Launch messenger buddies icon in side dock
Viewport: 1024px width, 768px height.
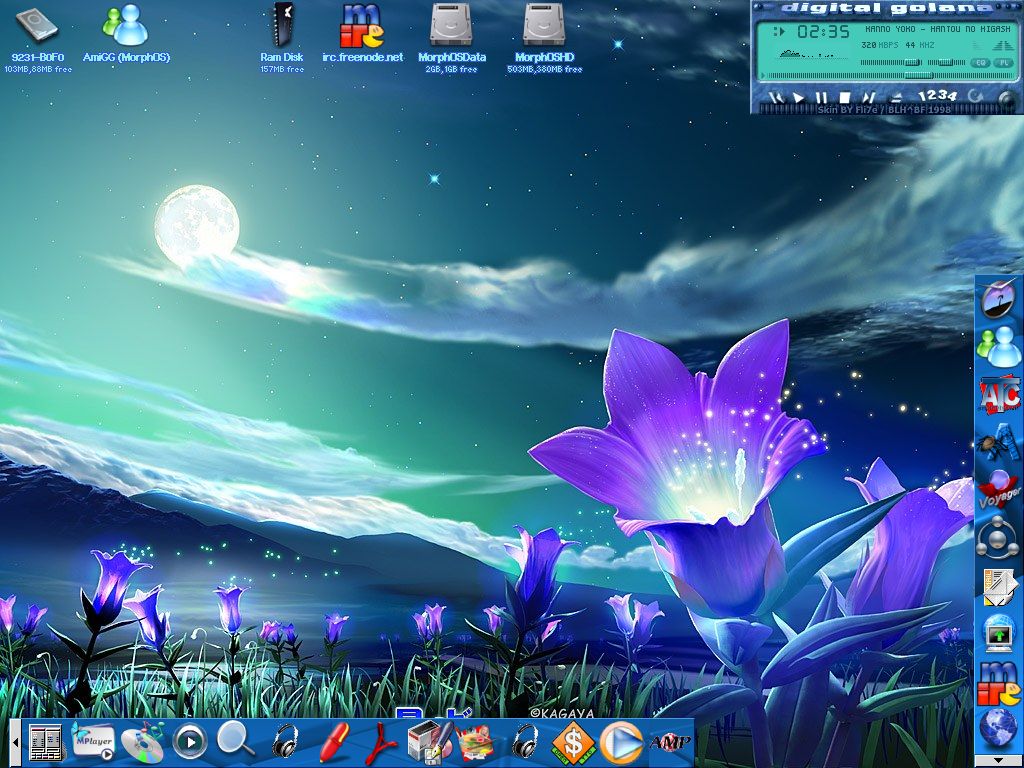(999, 346)
